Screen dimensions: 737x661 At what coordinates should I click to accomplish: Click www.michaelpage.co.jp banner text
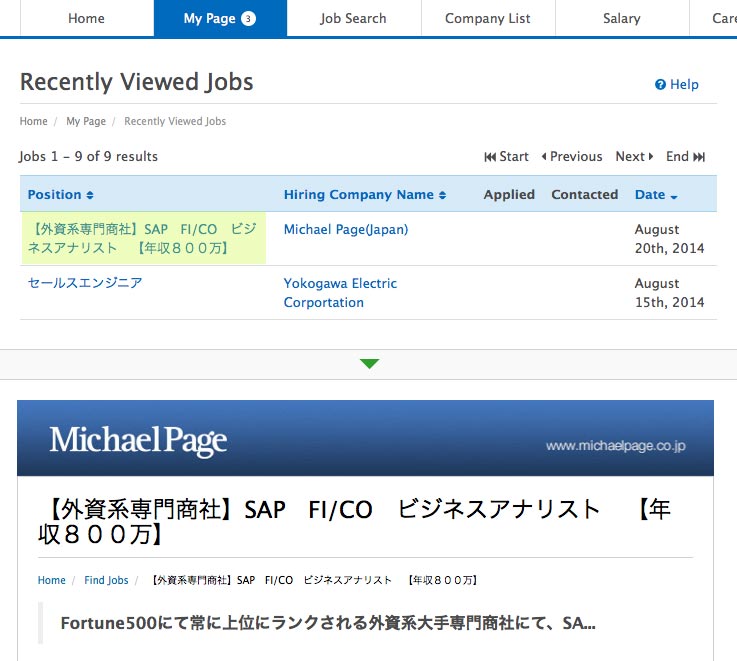click(x=616, y=445)
